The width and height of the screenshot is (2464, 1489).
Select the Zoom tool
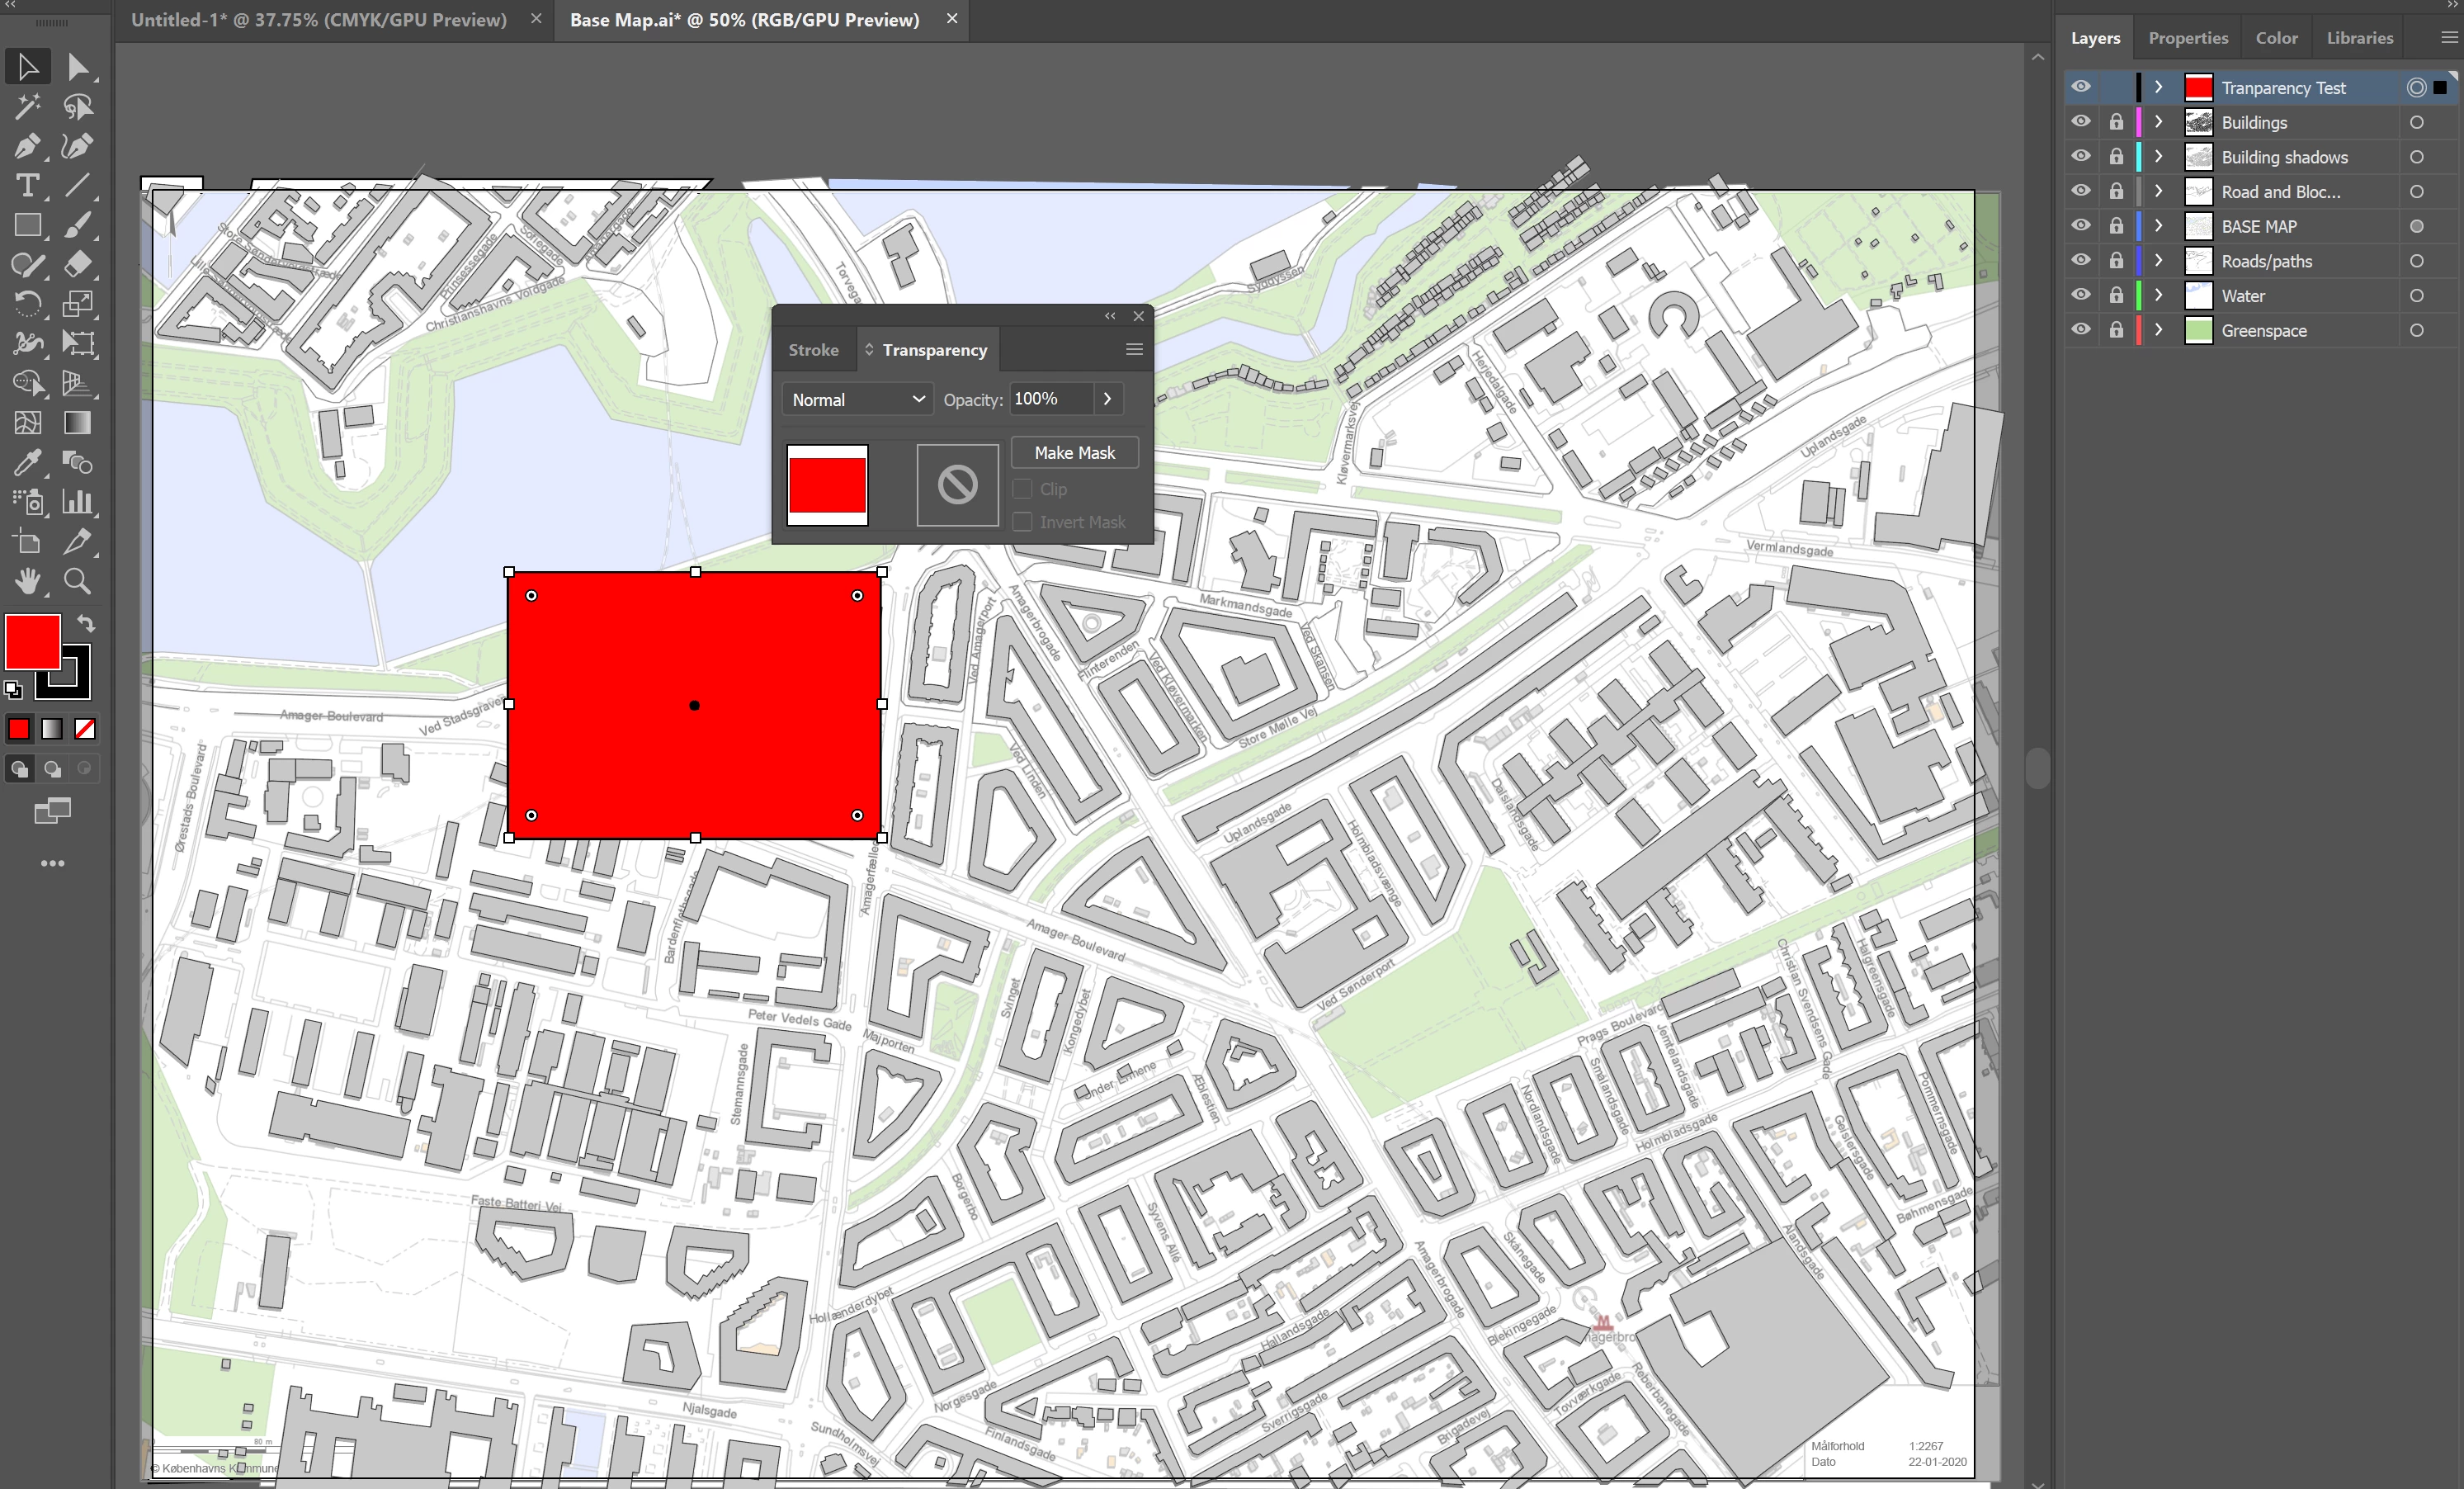77,581
